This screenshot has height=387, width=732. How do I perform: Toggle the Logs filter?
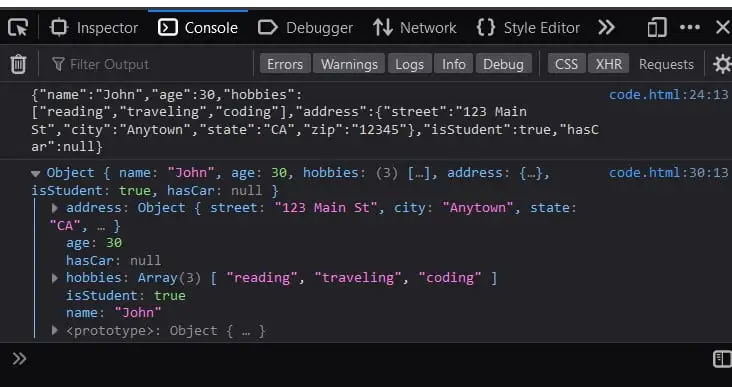coord(409,64)
